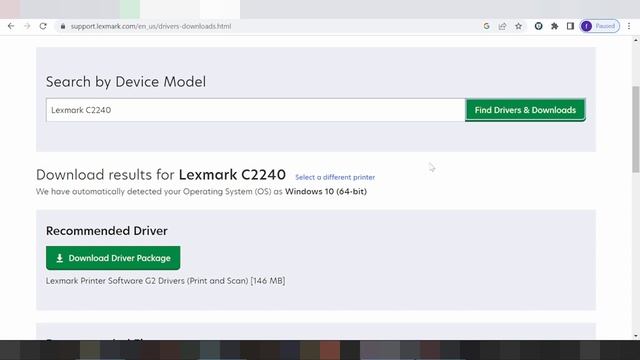Click the Lexmark C2240 search field
640x360 pixels.
[x=256, y=110]
